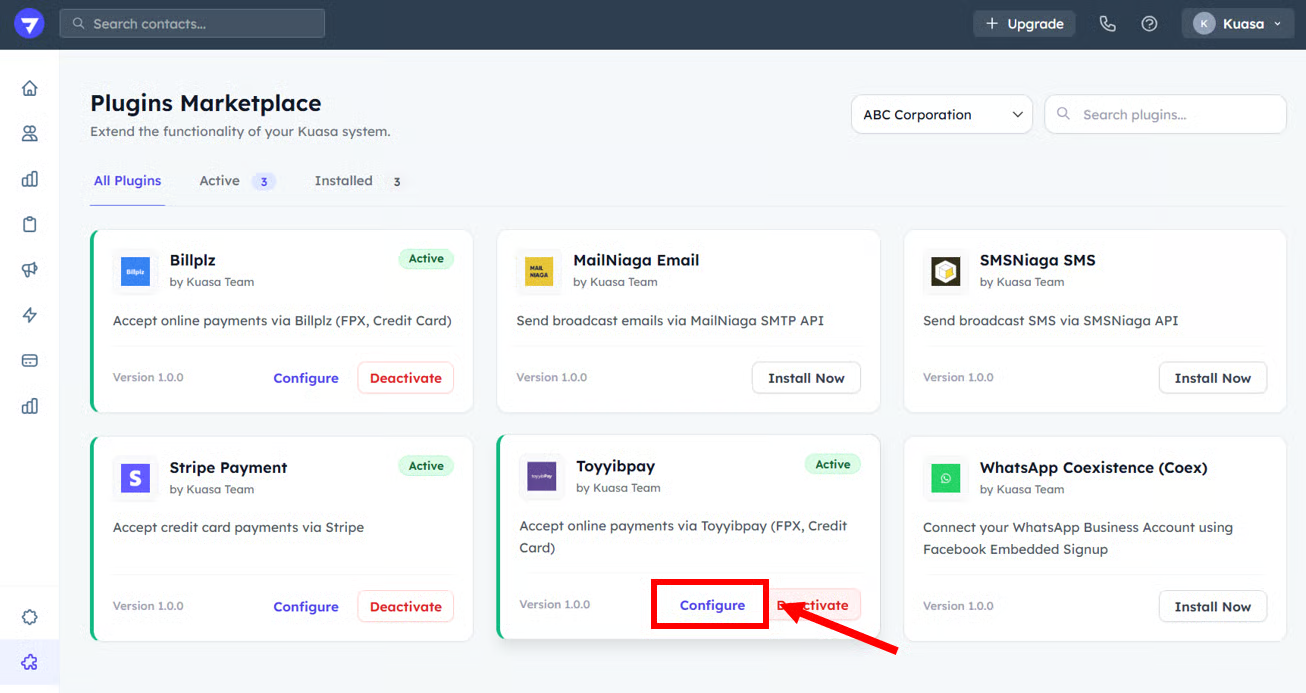Expand the ABC Corporation dropdown

[x=941, y=115]
